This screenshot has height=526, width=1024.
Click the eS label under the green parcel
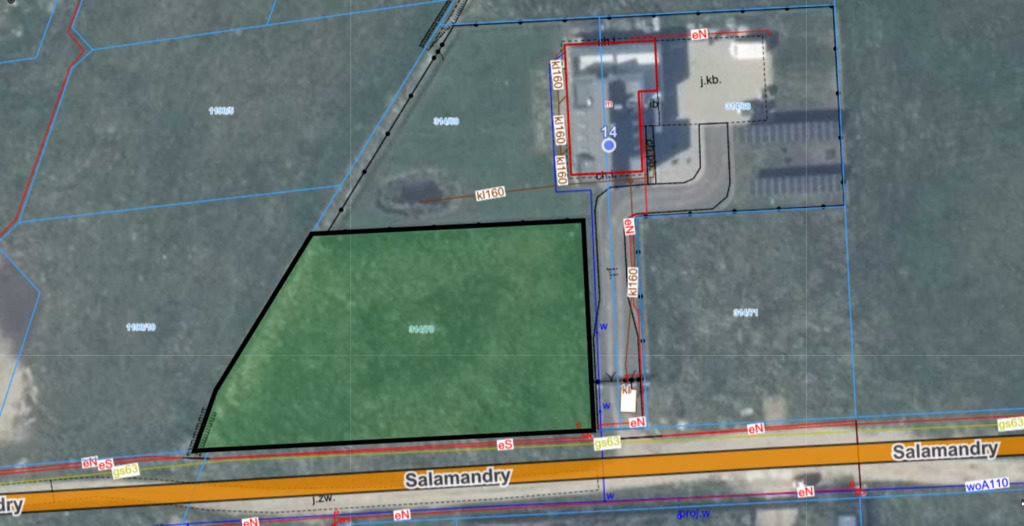505,444
